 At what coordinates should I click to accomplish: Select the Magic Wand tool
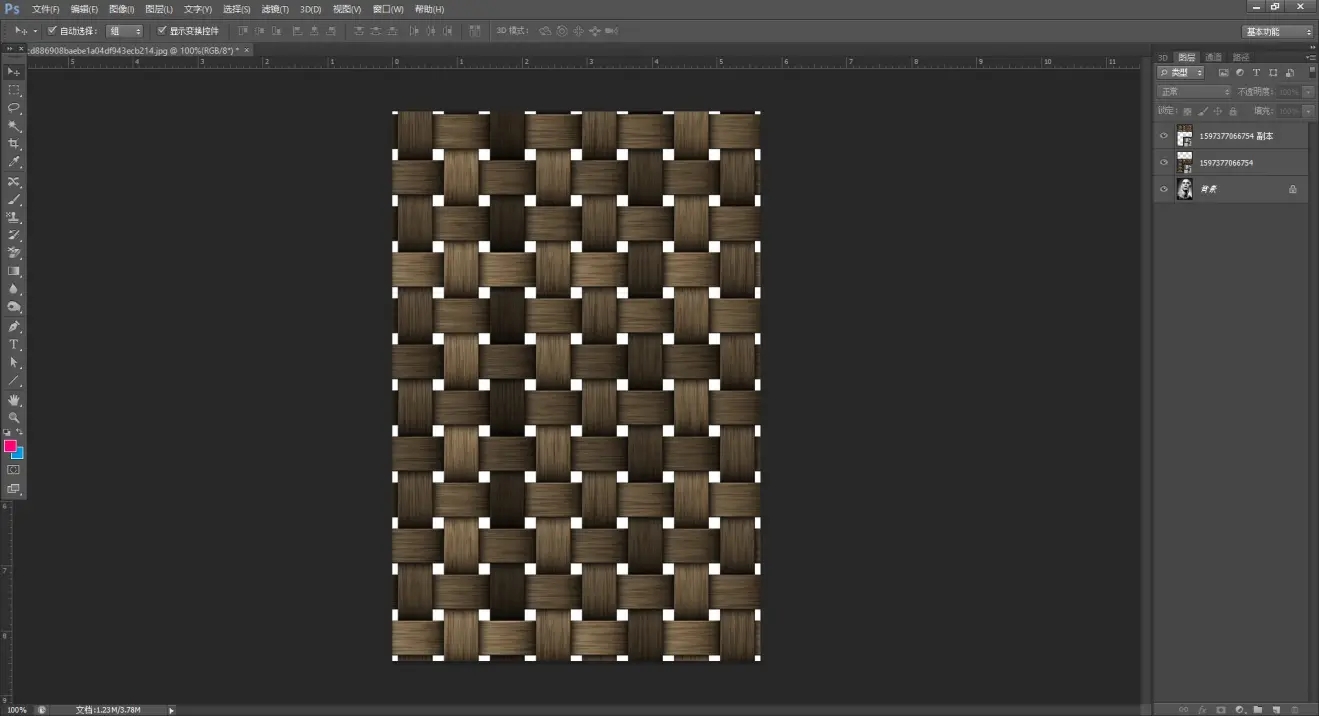[x=14, y=126]
